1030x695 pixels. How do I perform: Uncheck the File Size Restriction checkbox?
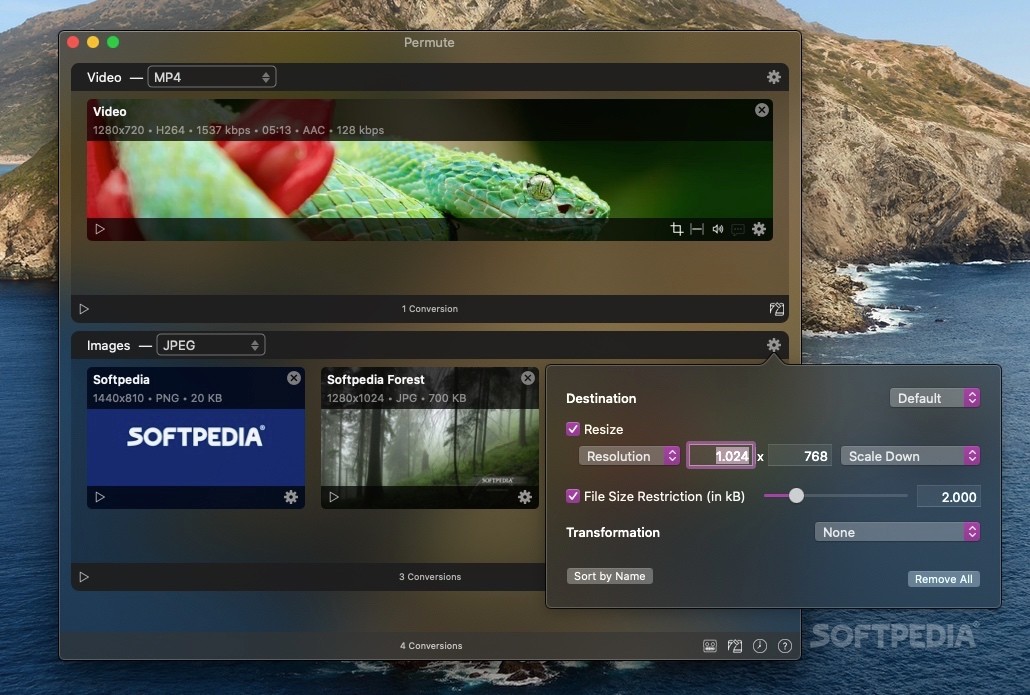(573, 496)
